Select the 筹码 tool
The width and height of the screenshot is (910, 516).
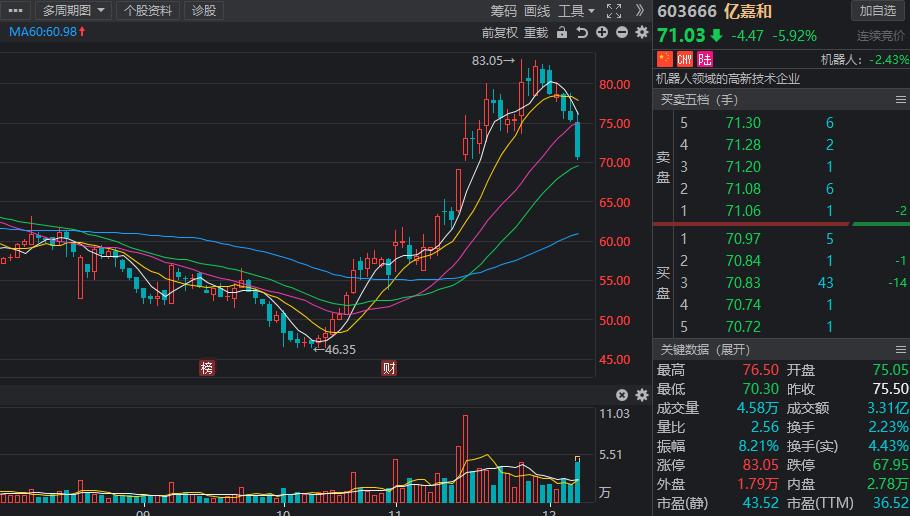pyautogui.click(x=503, y=11)
